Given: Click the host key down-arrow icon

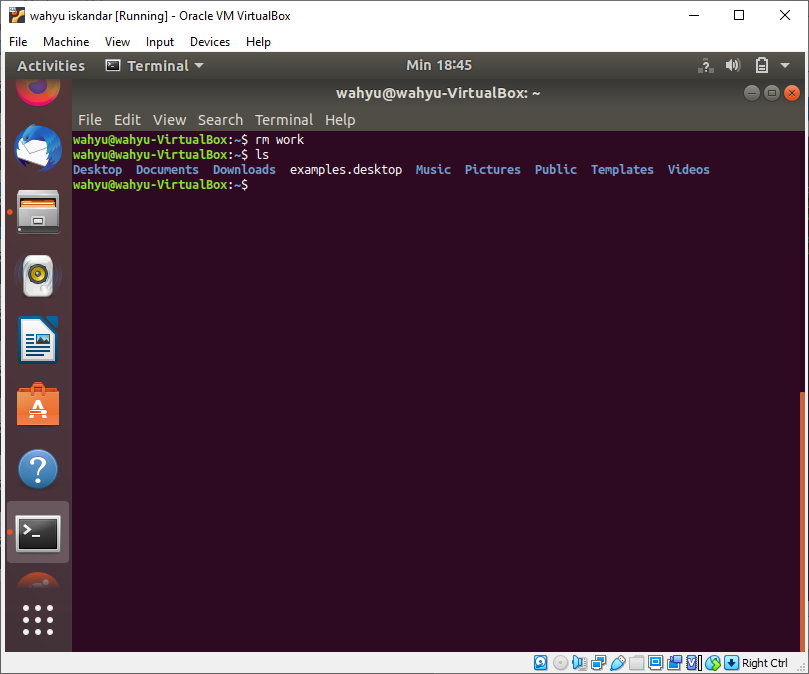Looking at the screenshot, I should 731,663.
